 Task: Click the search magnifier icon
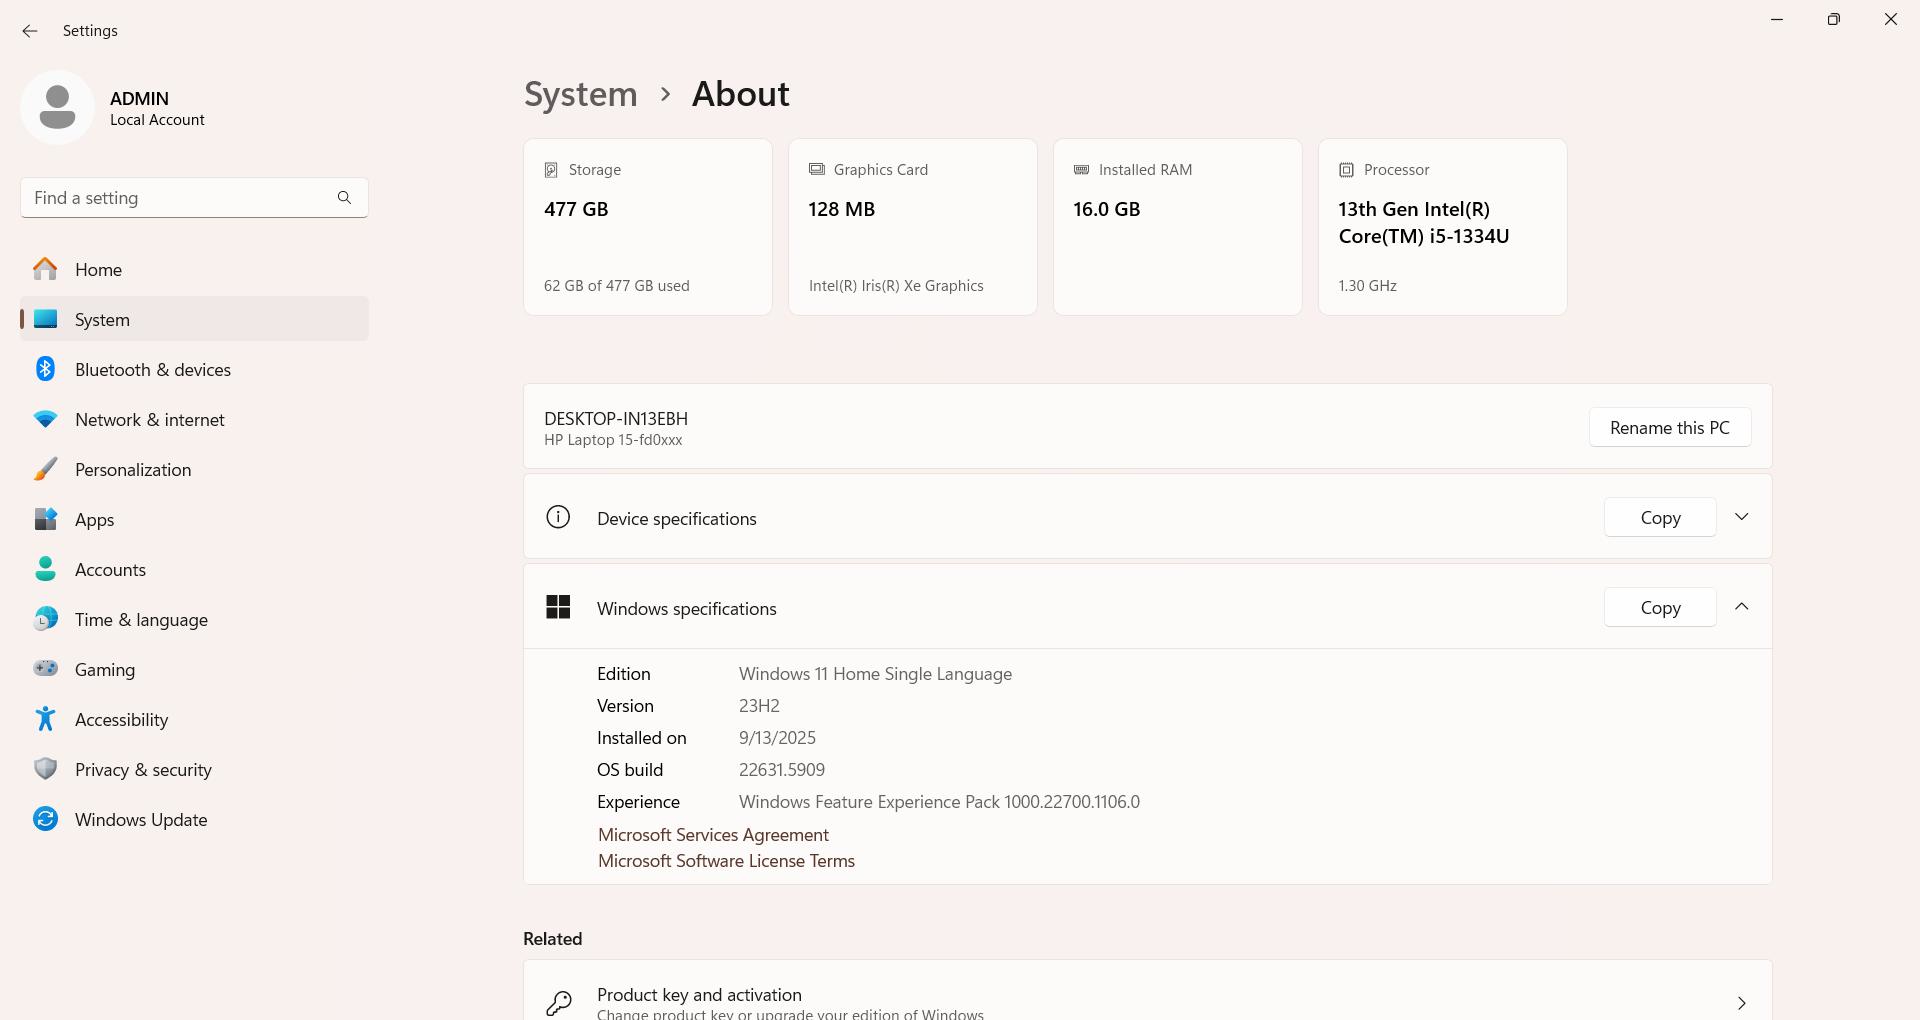pos(344,198)
